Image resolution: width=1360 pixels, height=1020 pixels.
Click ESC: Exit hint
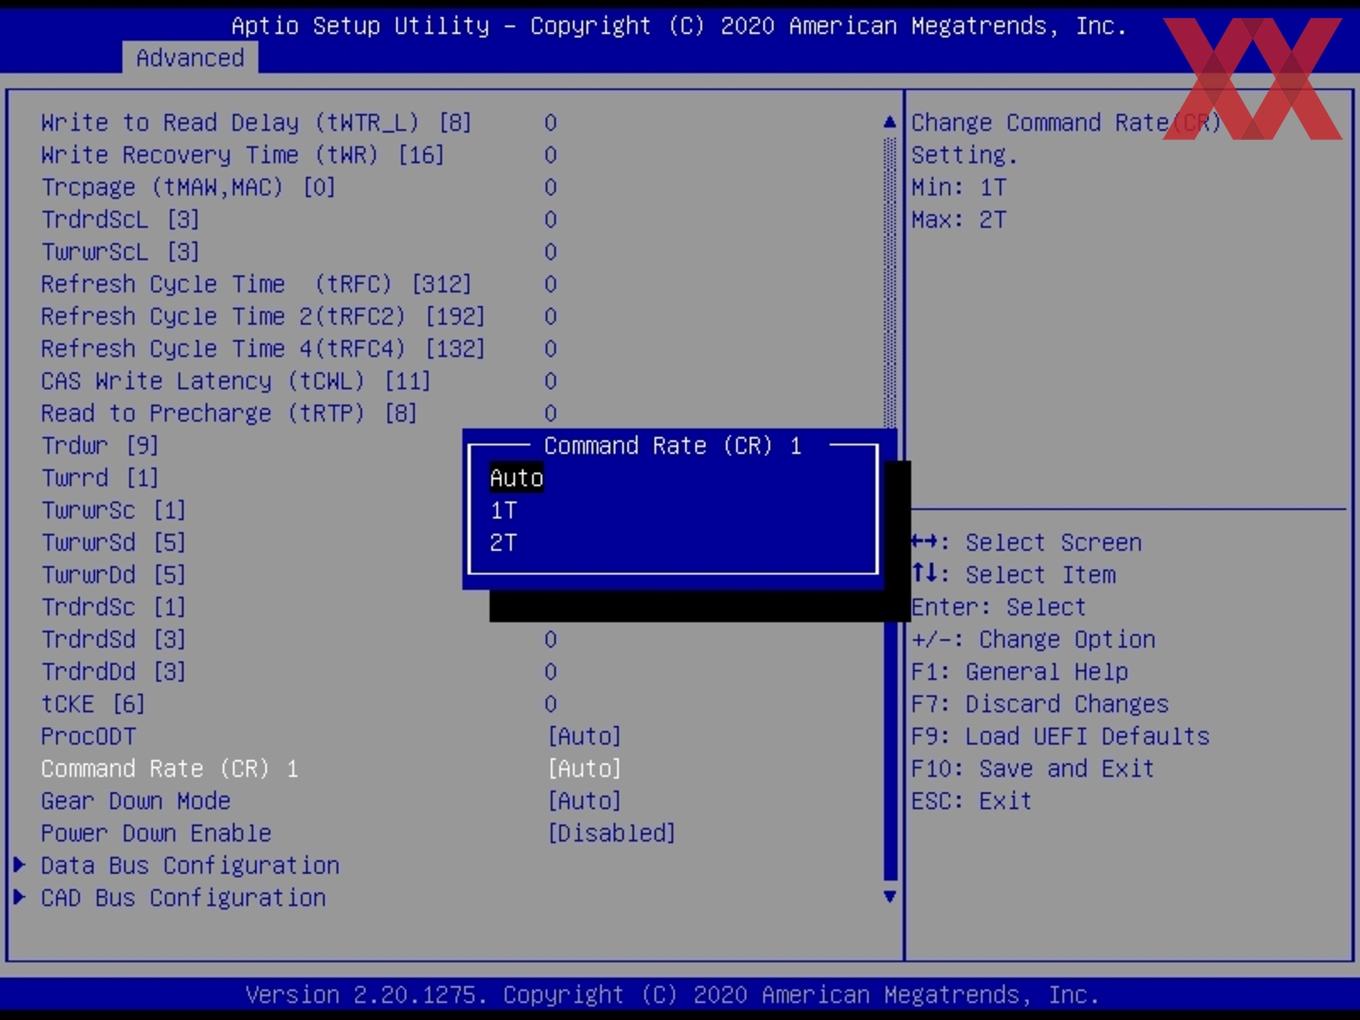[971, 801]
